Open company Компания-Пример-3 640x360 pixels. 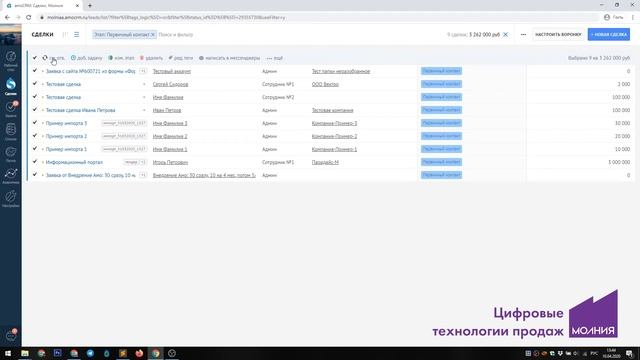[334, 123]
